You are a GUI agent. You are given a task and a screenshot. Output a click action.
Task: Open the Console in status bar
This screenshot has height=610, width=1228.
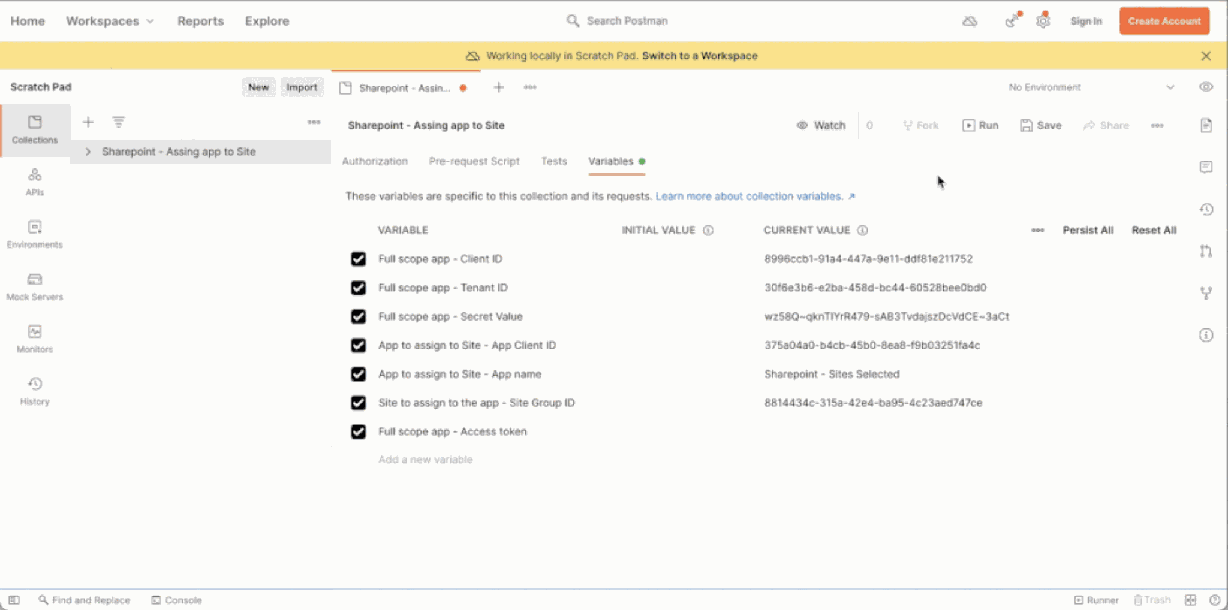[177, 600]
